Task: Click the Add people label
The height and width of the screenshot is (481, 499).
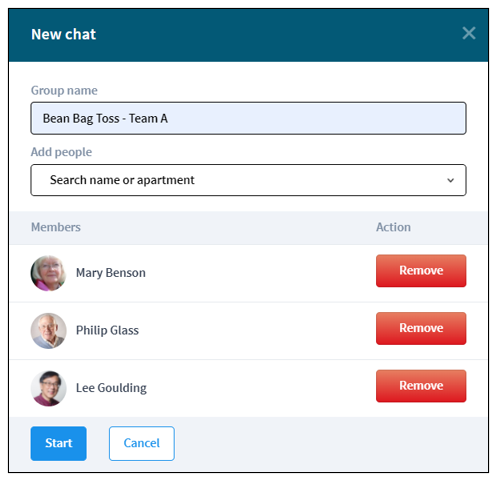Action: (x=61, y=152)
